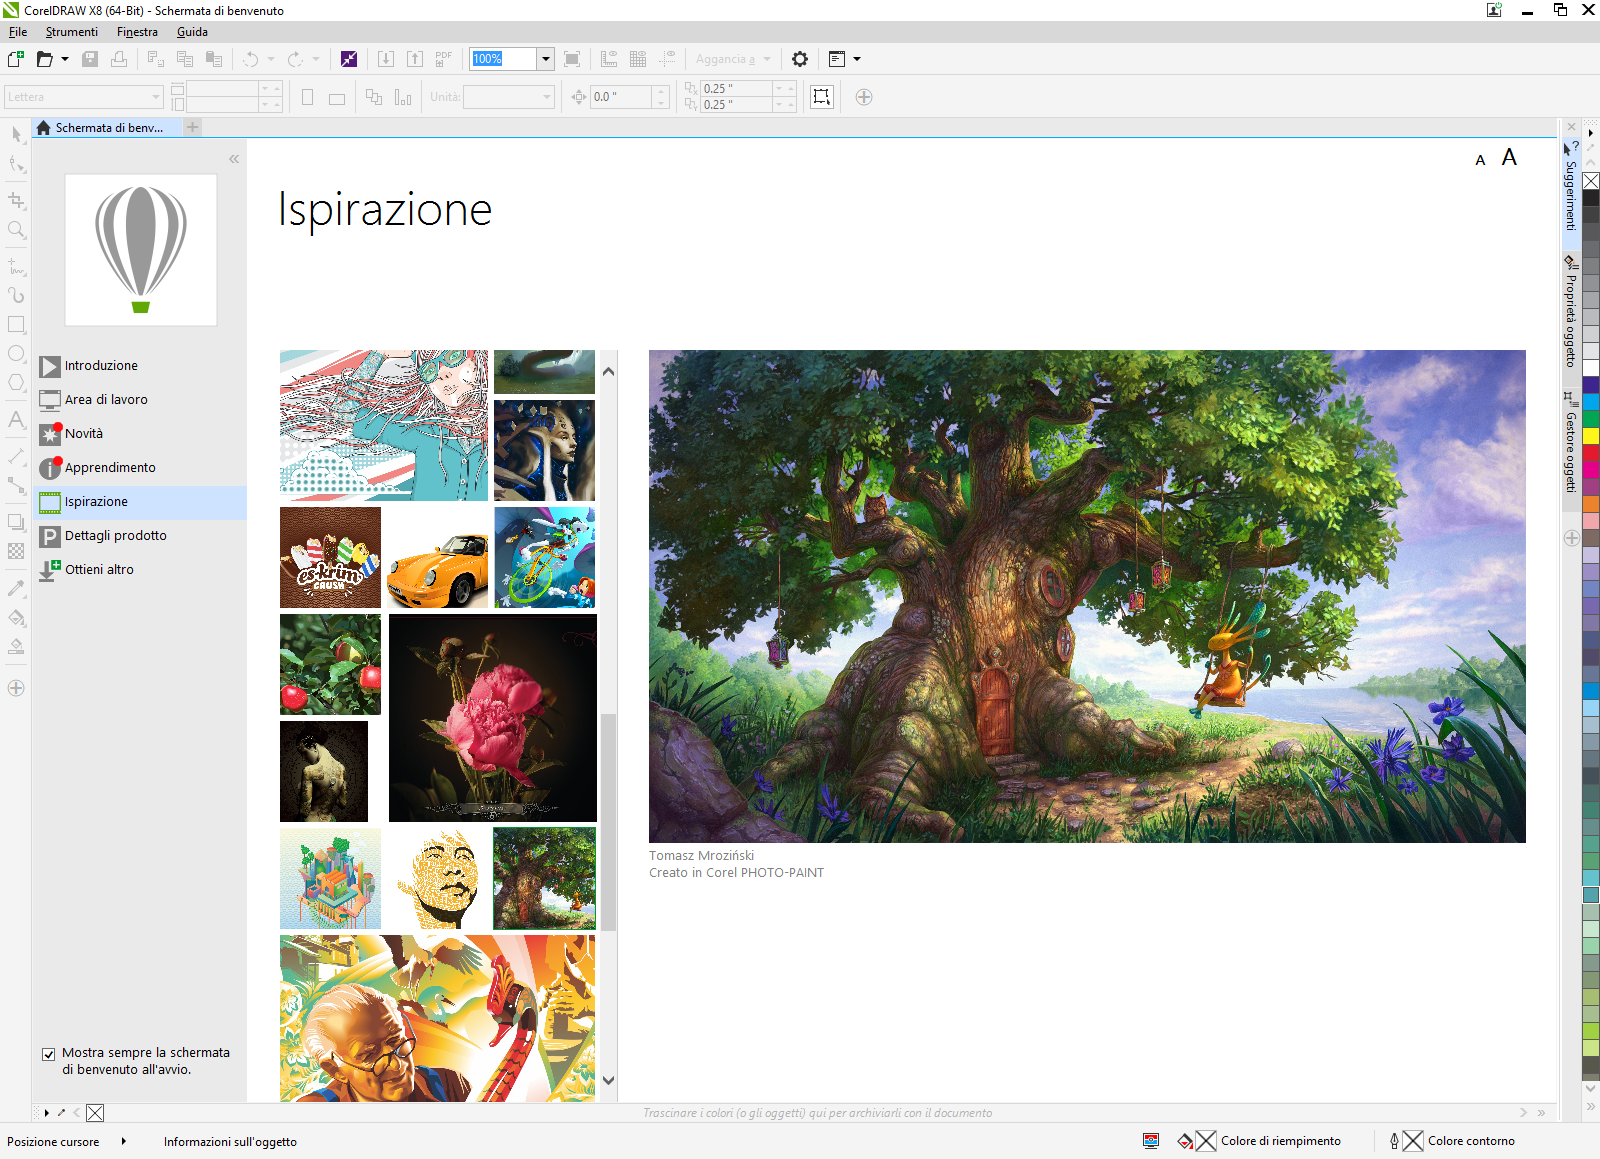The height and width of the screenshot is (1159, 1600).
Task: Click the New document icon
Action: 15,59
